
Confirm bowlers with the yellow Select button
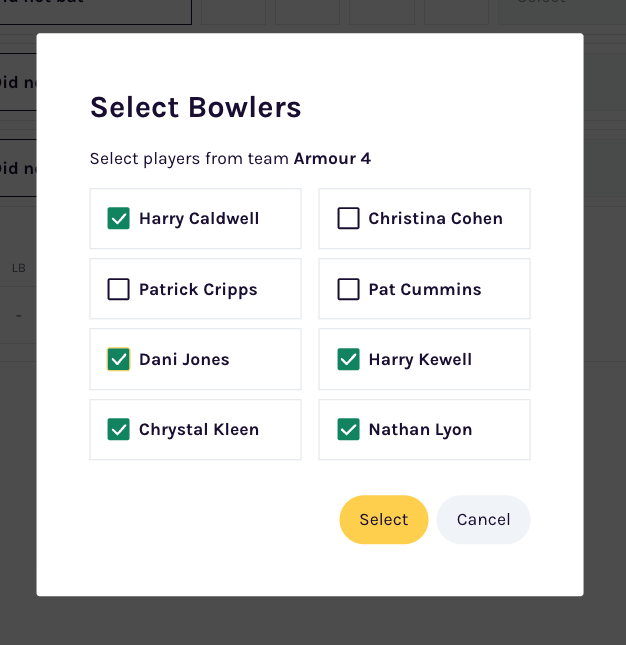click(384, 520)
